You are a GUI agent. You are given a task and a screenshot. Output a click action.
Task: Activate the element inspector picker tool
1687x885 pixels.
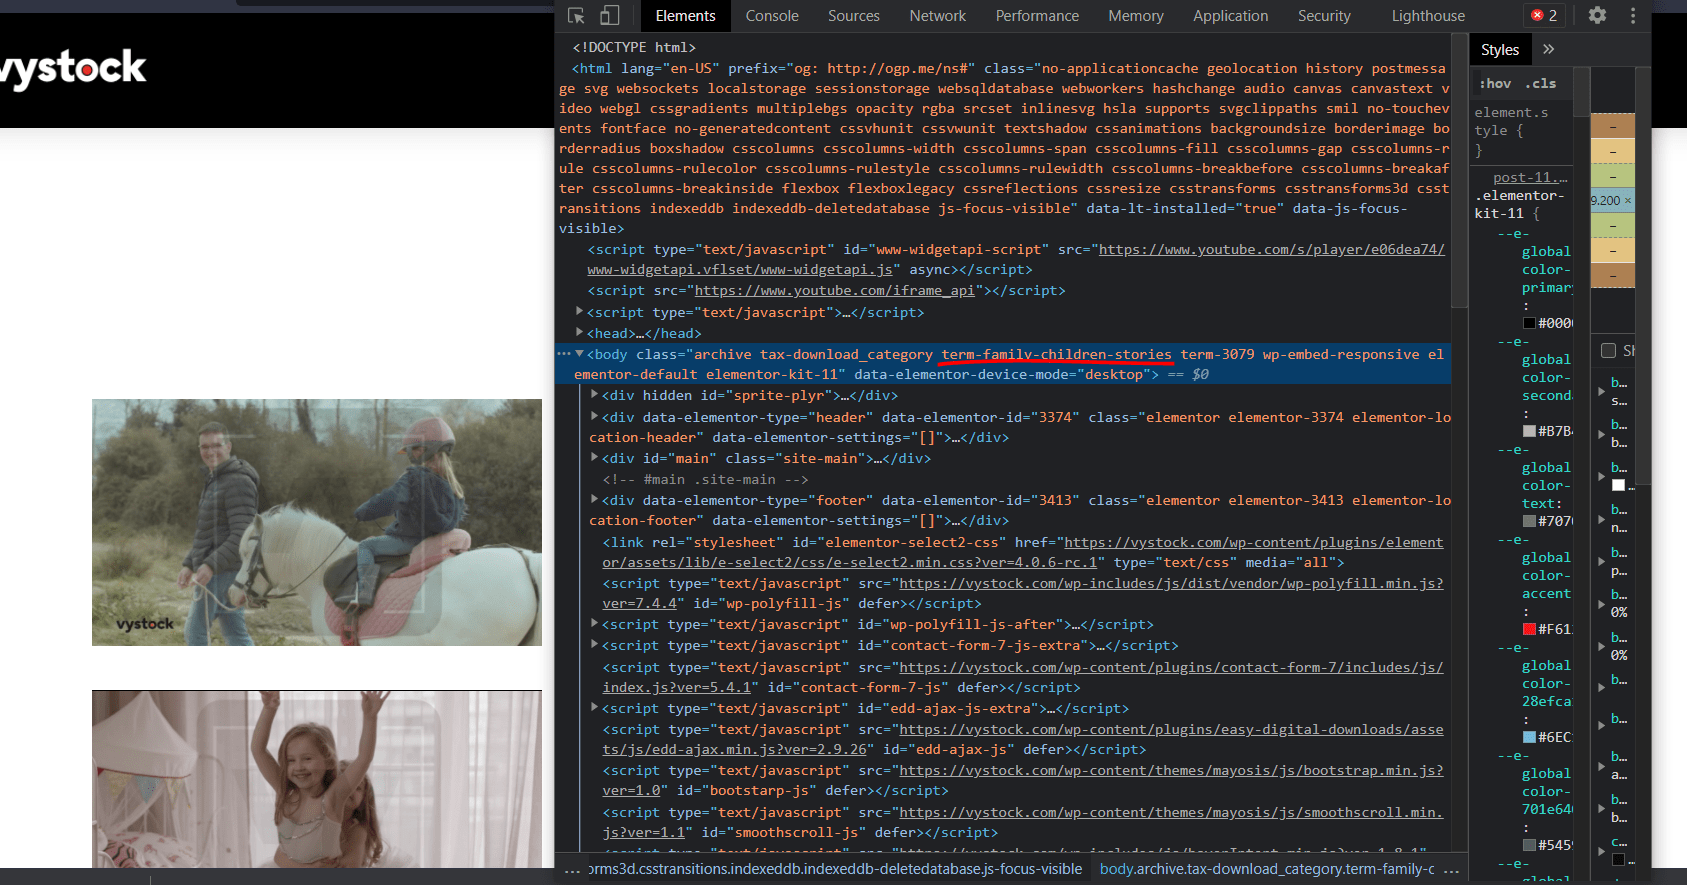coord(576,16)
